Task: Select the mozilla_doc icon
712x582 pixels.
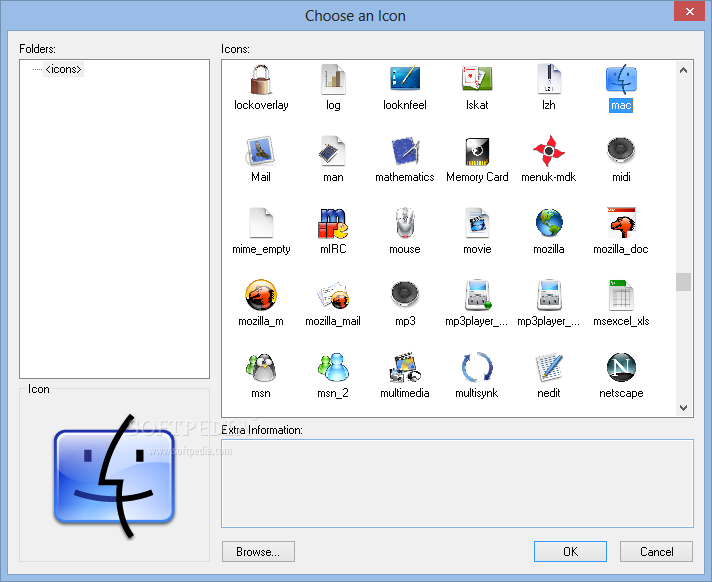Action: [621, 223]
